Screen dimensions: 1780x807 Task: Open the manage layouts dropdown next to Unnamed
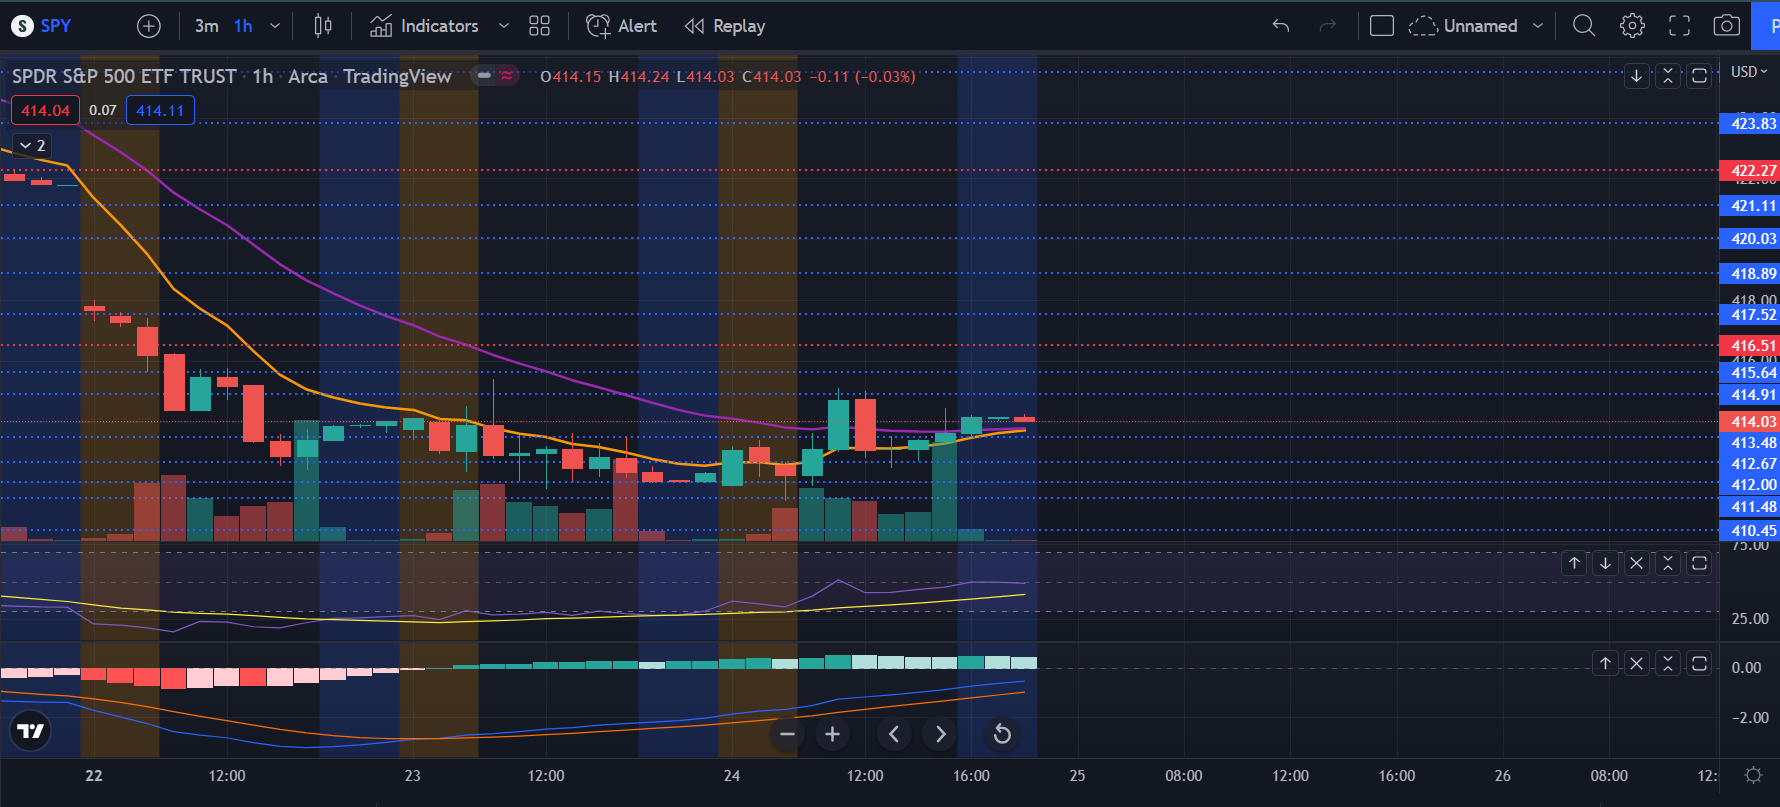1538,26
